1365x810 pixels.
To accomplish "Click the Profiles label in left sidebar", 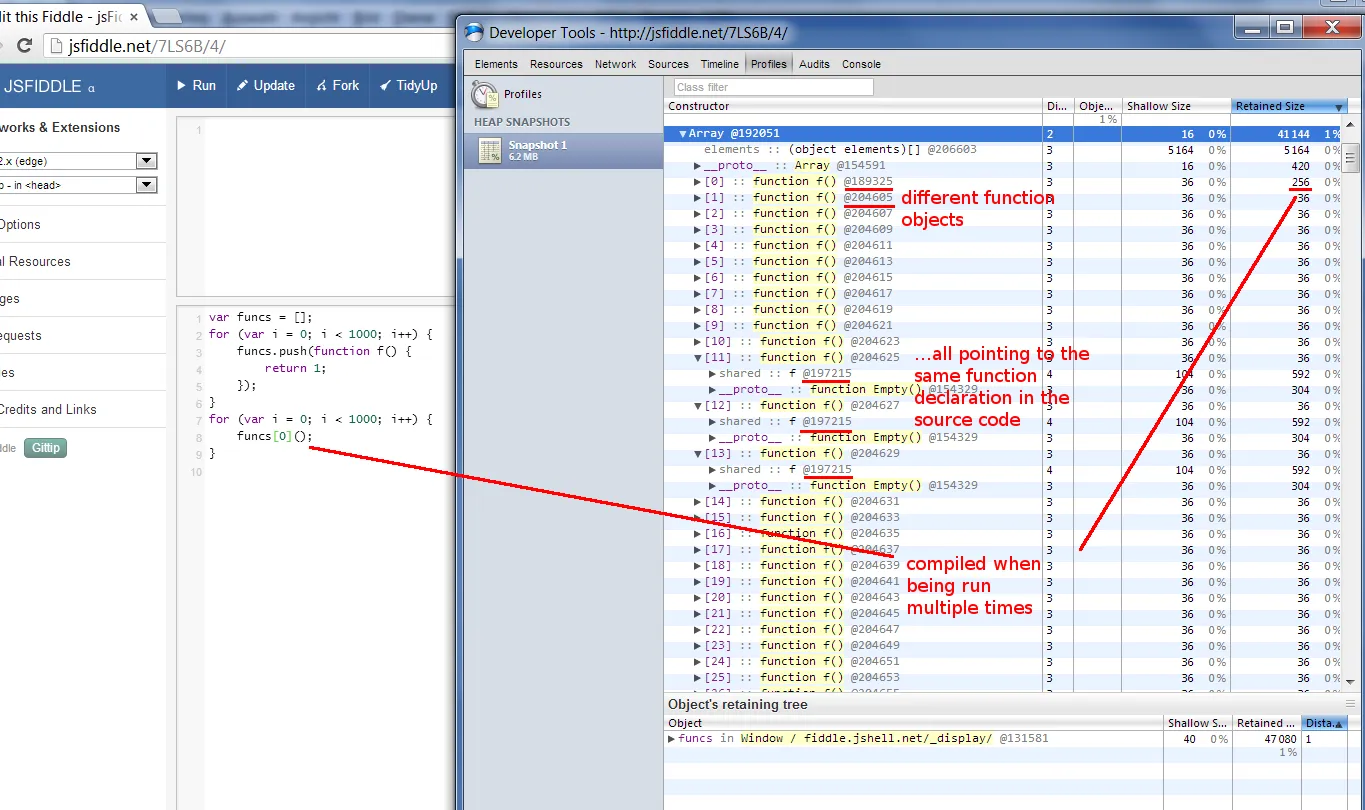I will (x=523, y=94).
